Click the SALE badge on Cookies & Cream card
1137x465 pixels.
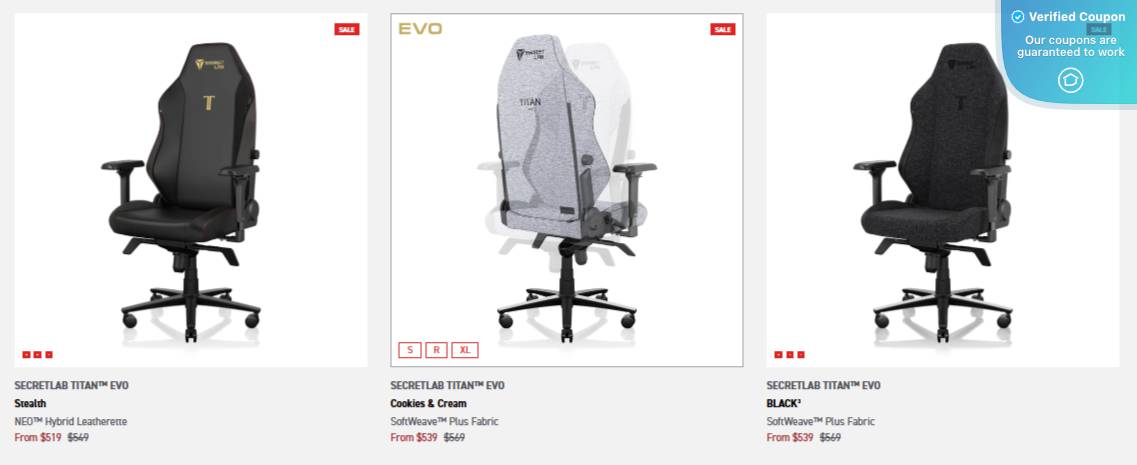click(x=722, y=30)
